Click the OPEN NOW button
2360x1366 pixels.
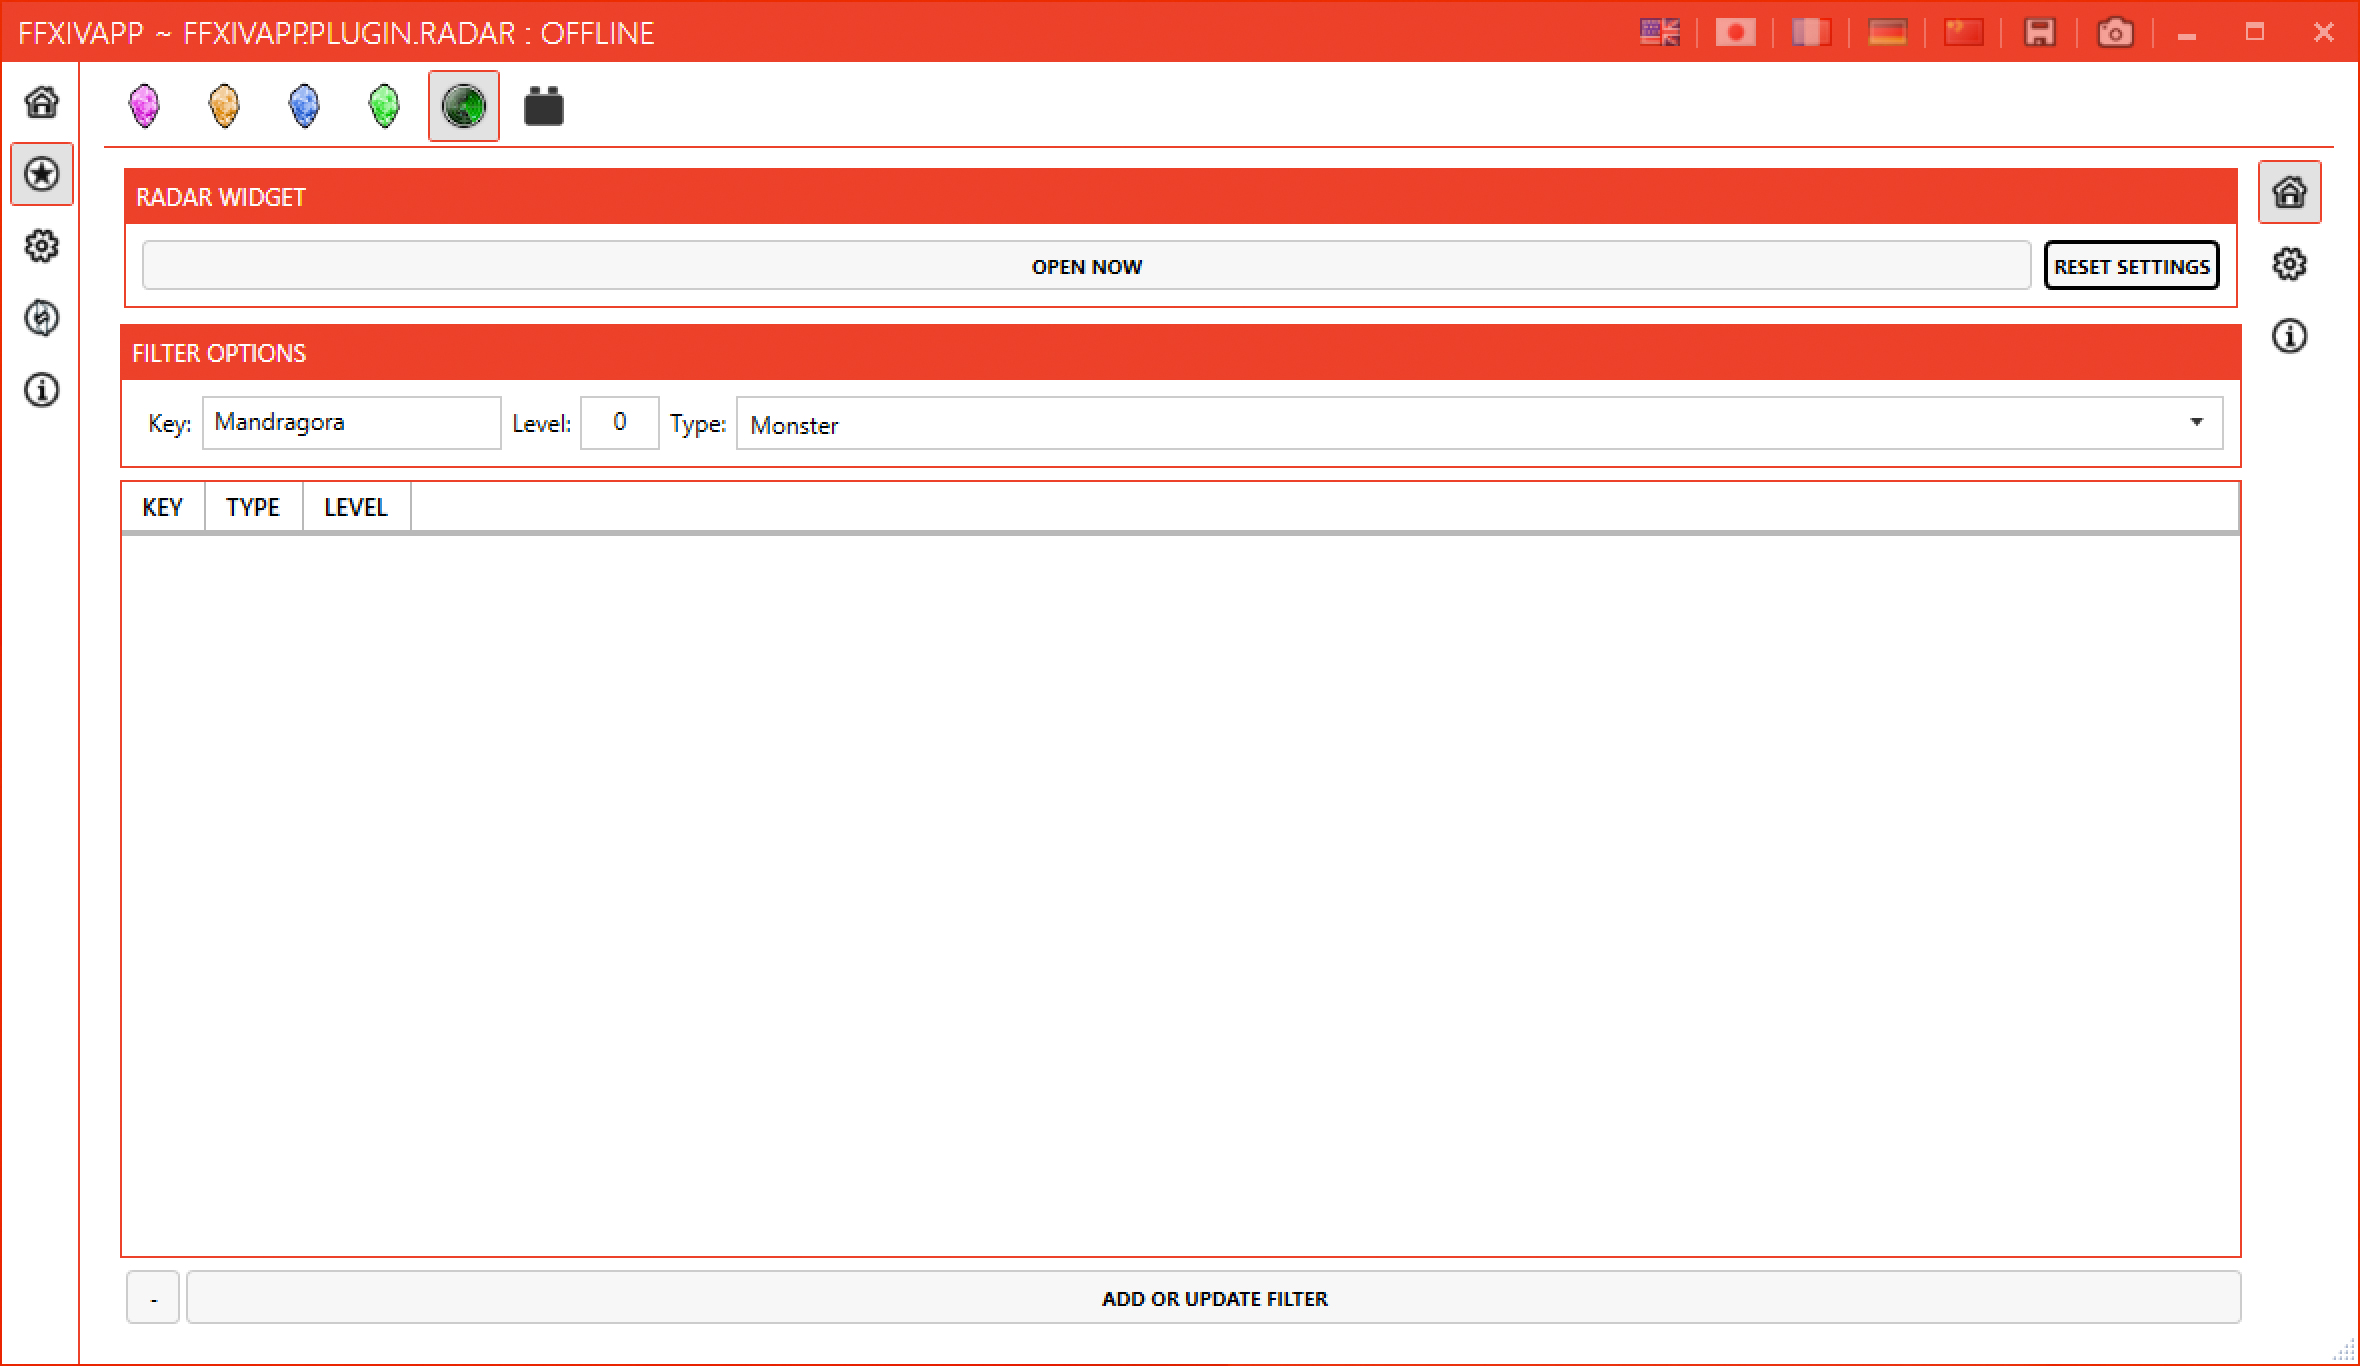point(1087,266)
